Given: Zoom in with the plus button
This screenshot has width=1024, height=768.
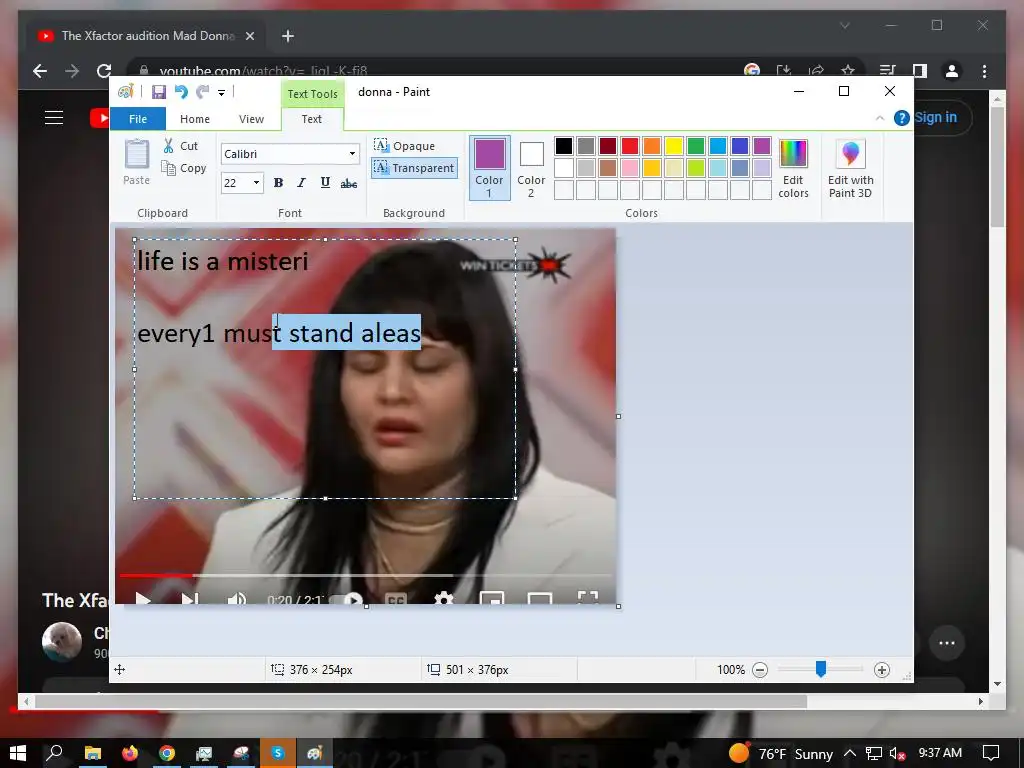Looking at the screenshot, I should [x=882, y=670].
